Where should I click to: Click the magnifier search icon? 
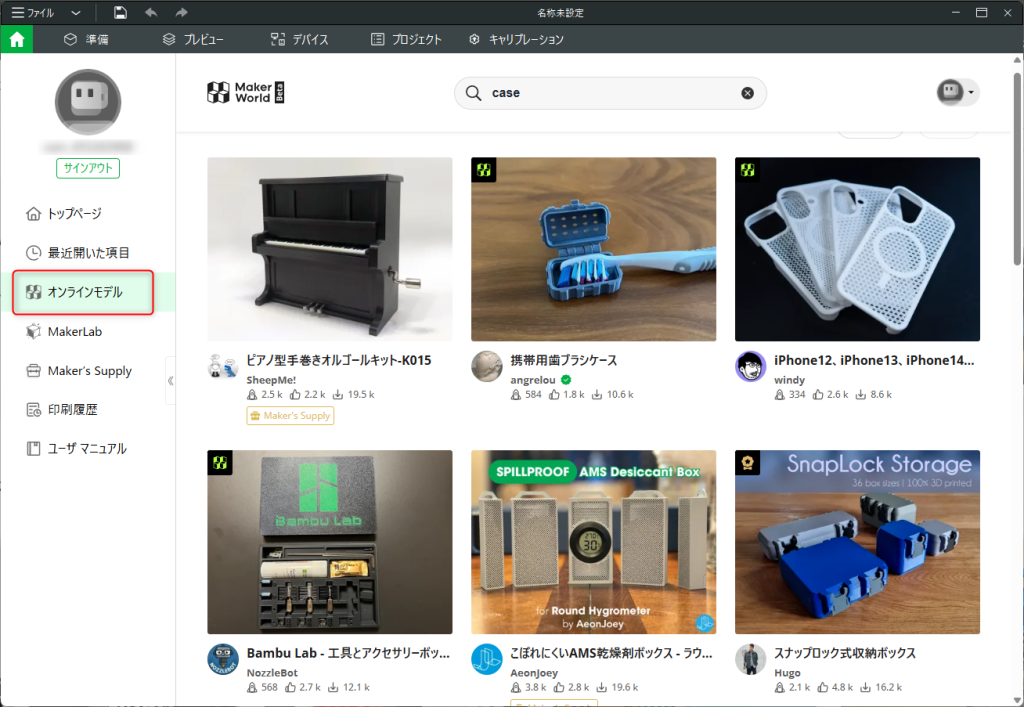pos(473,93)
